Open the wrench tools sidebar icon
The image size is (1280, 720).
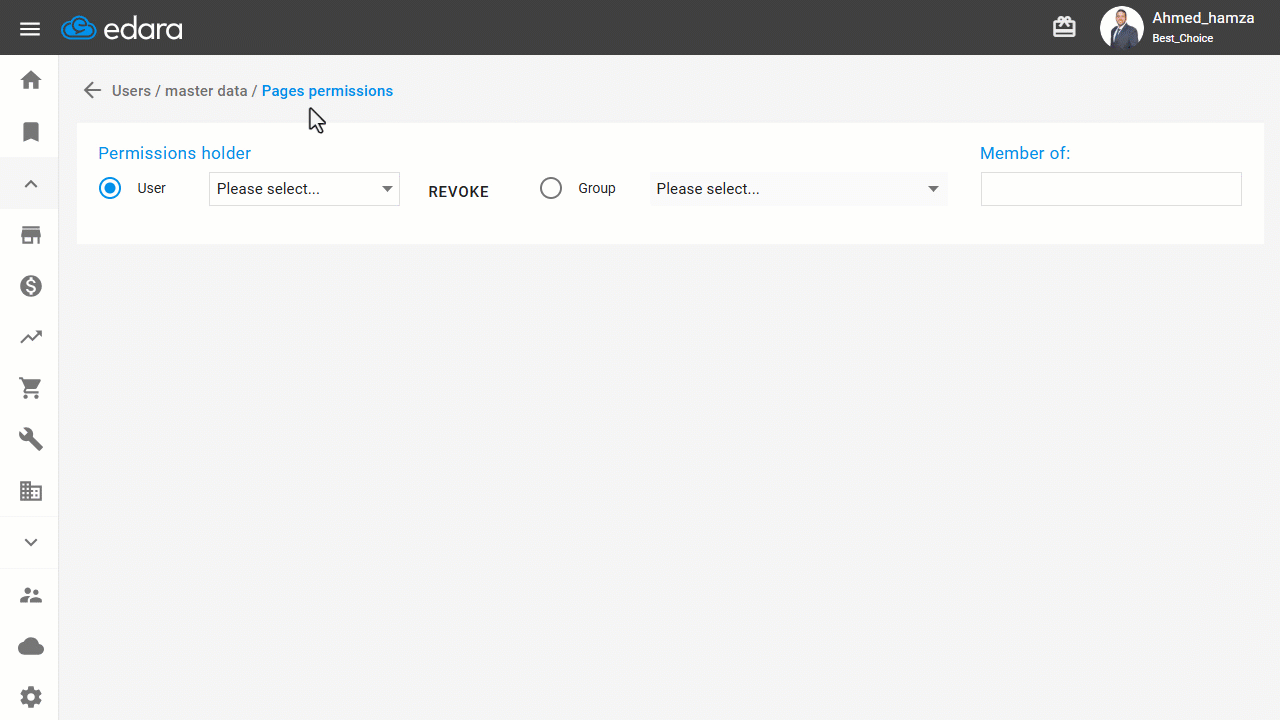pos(31,439)
